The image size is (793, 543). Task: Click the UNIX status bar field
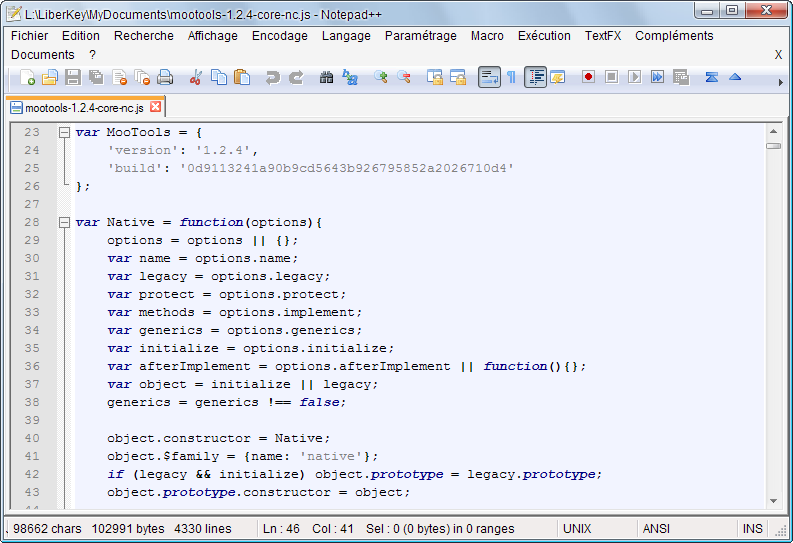point(596,528)
